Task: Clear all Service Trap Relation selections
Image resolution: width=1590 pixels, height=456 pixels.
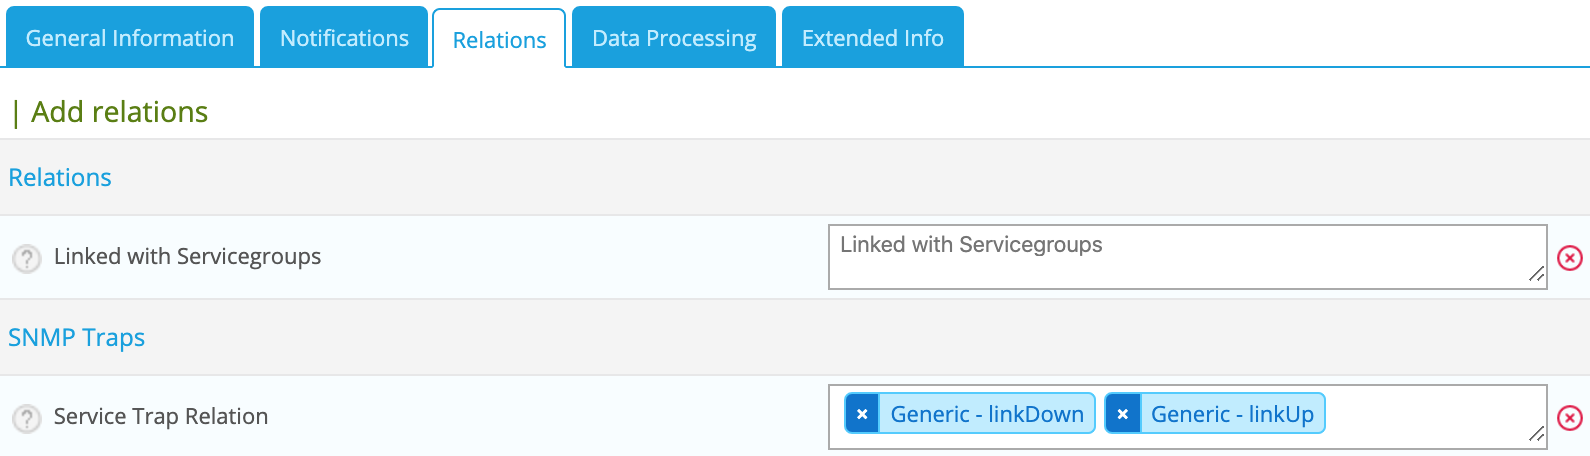Action: (1570, 418)
